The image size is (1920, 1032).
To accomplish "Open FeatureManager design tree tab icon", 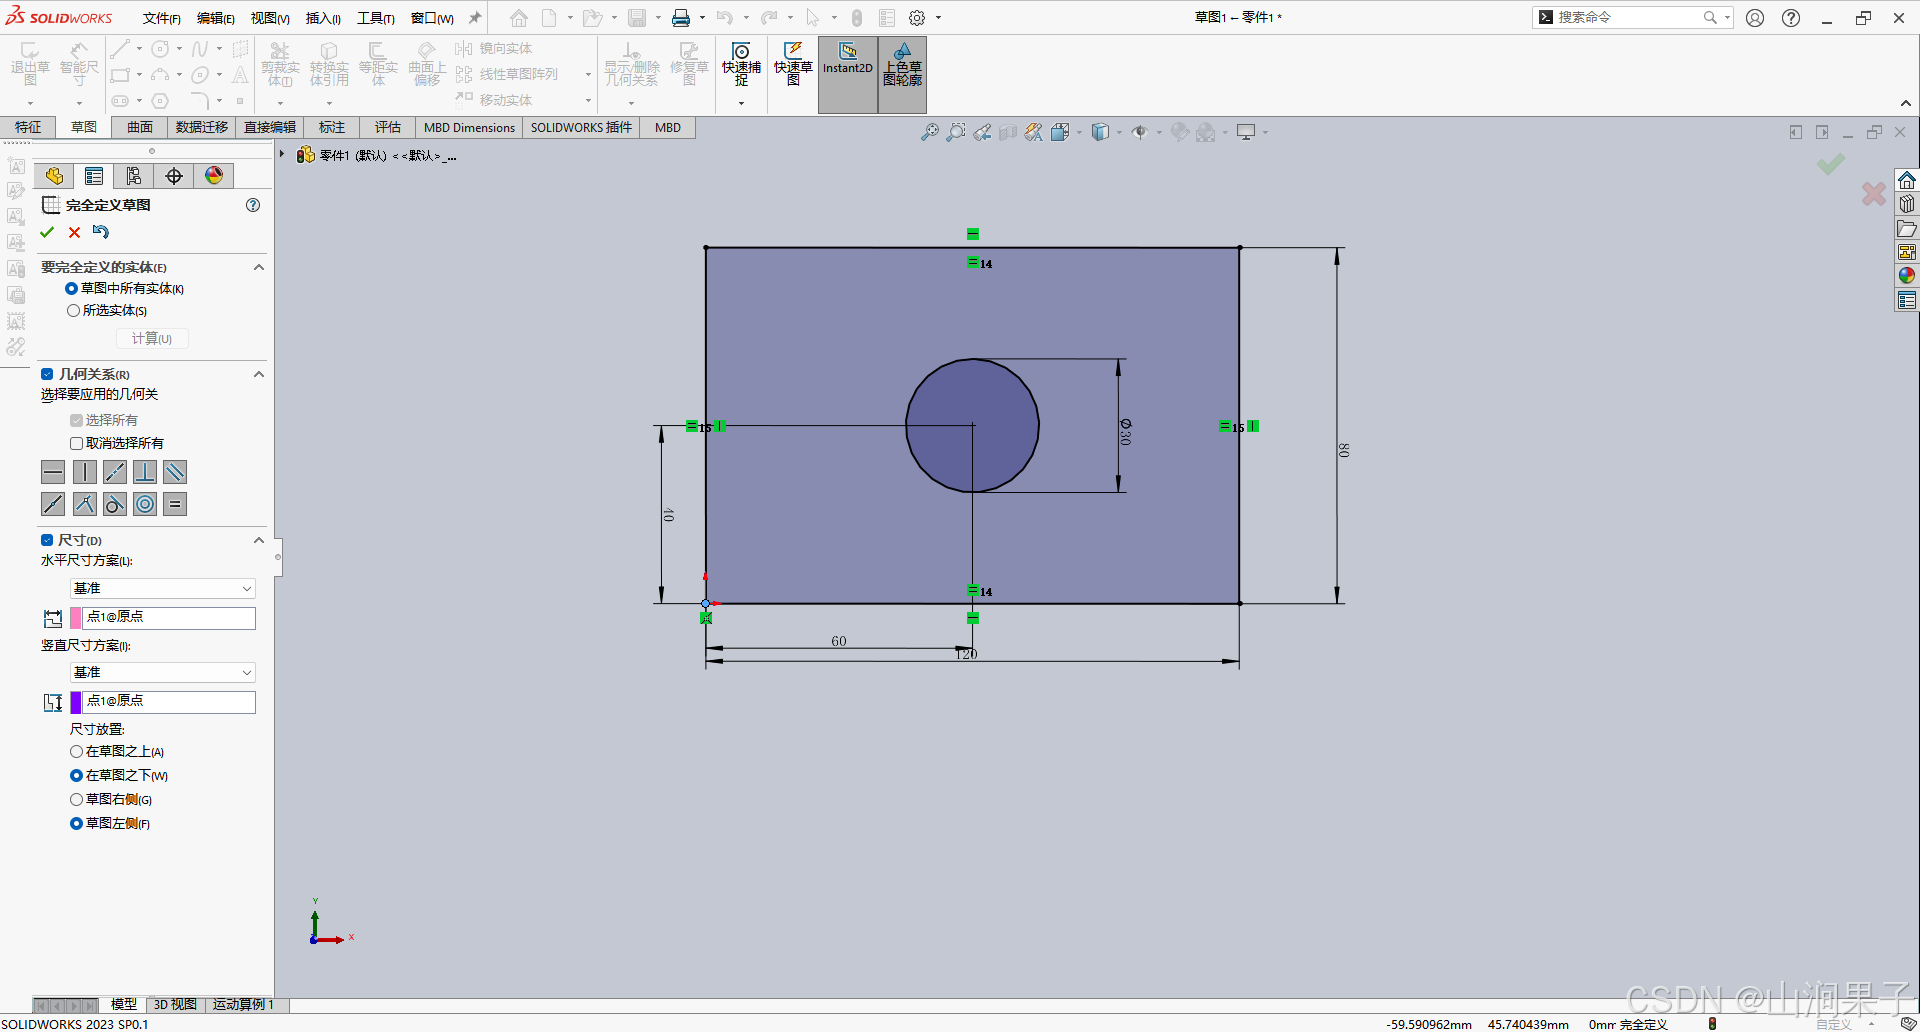I will 54,176.
